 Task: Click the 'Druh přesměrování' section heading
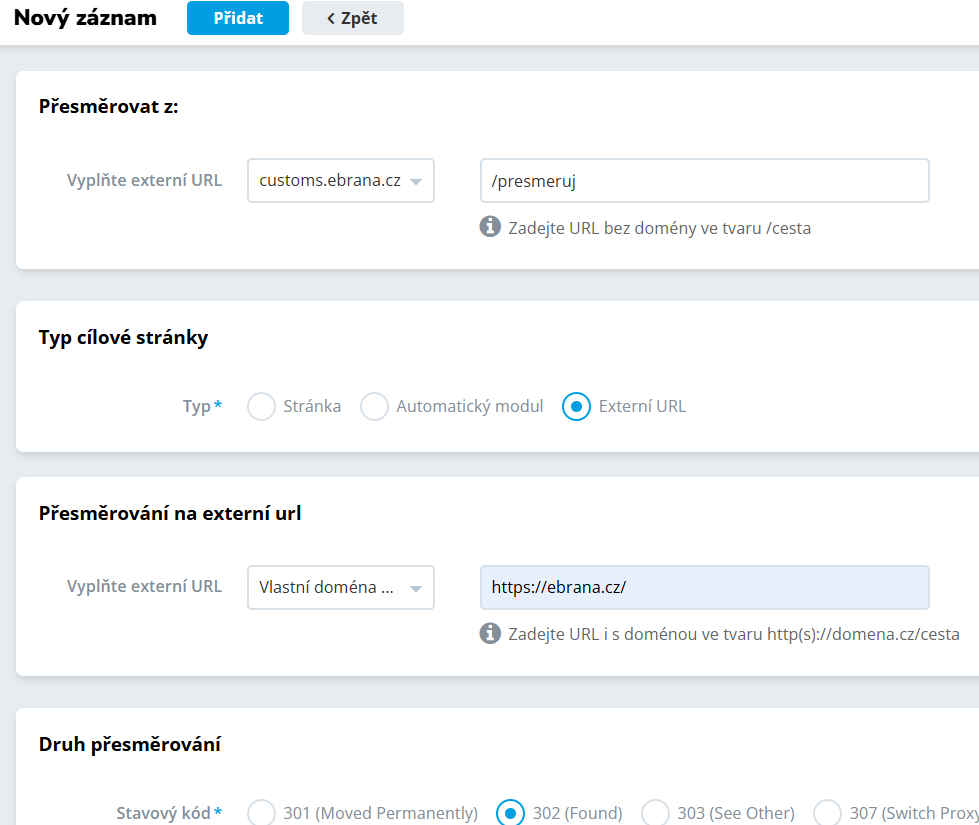coord(129,744)
